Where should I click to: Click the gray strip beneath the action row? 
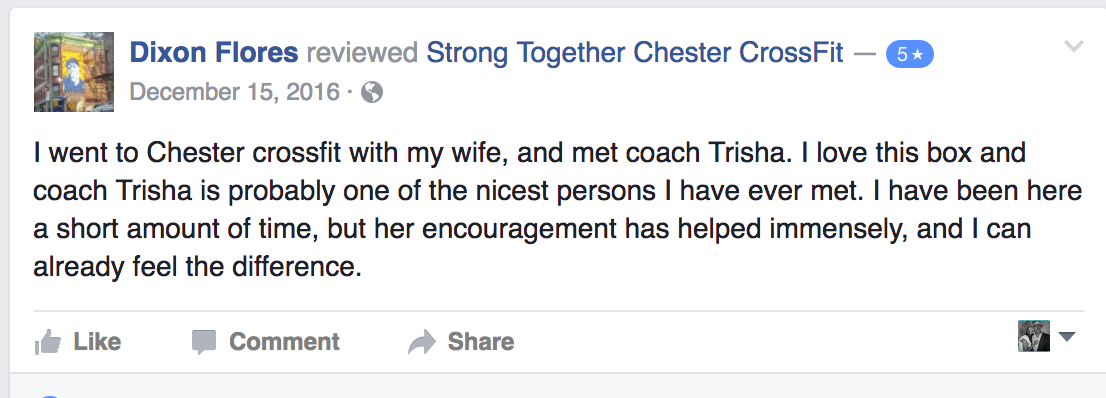click(553, 386)
